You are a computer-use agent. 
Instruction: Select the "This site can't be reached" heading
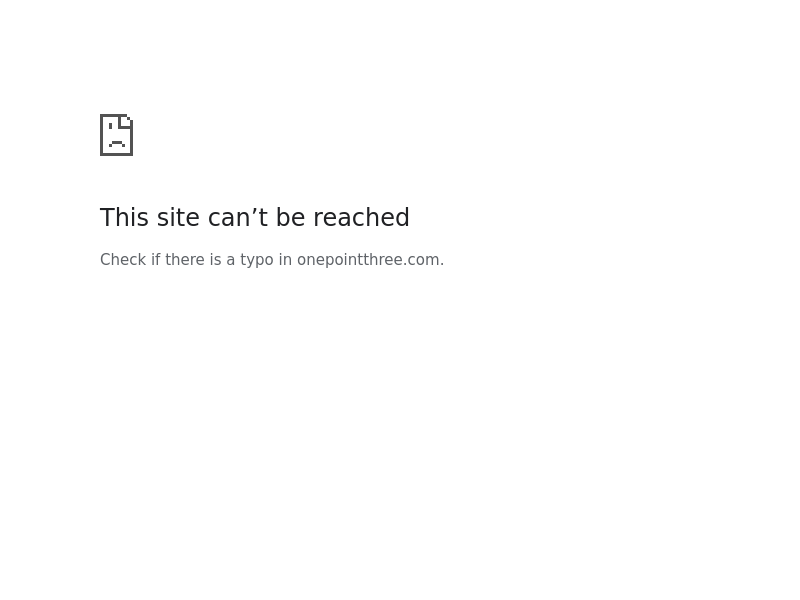pyautogui.click(x=255, y=217)
